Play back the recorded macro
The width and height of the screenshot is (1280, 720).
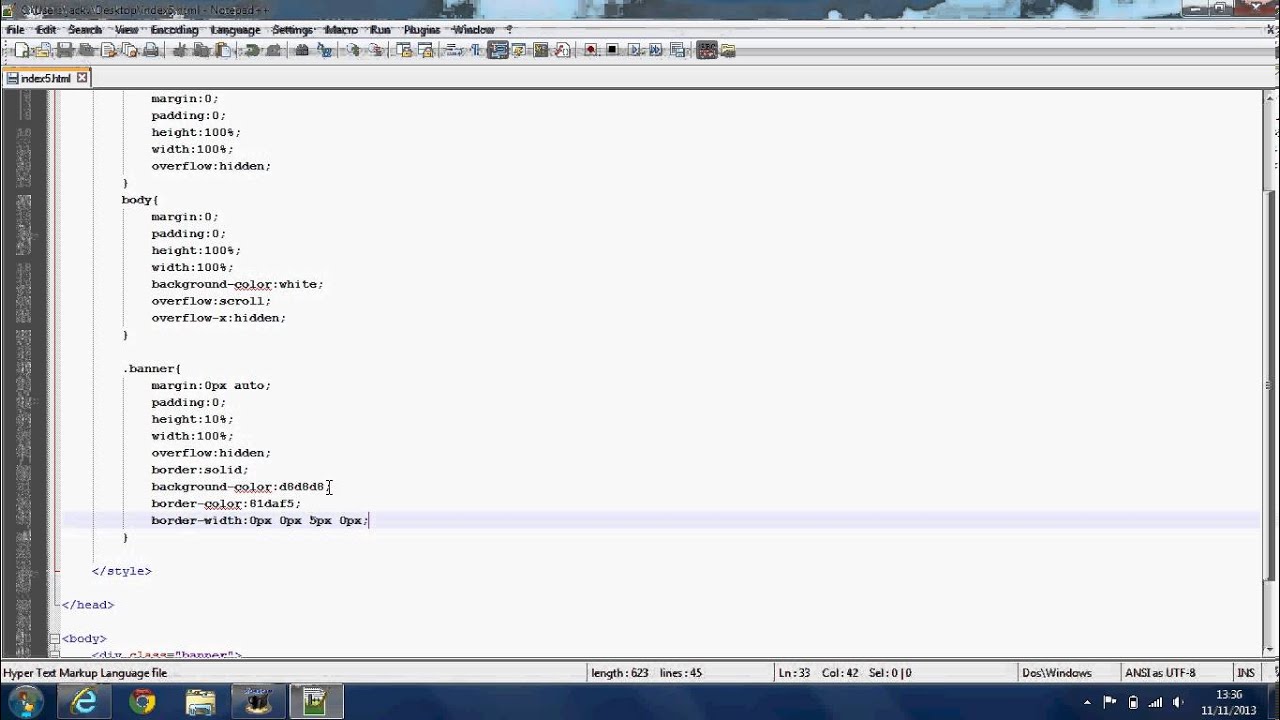point(634,50)
